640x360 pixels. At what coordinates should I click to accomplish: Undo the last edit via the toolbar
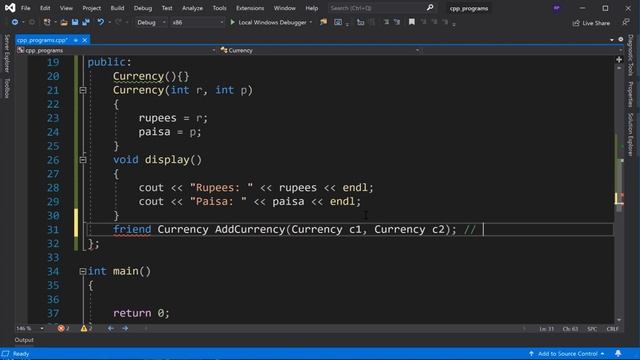tap(100, 22)
